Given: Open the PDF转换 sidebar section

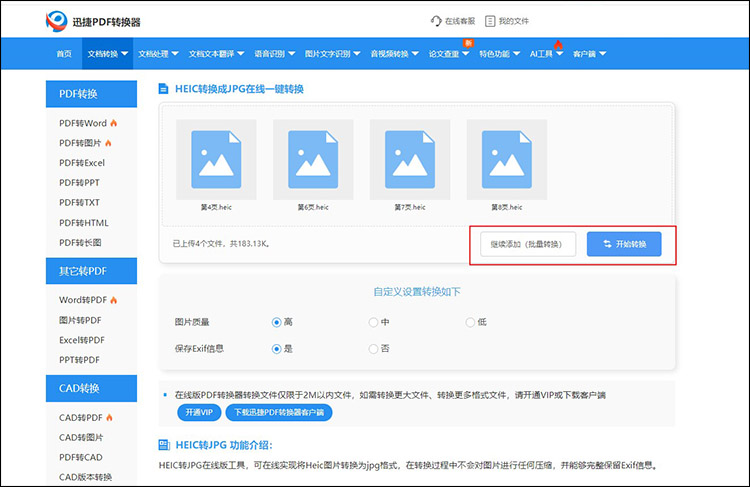Looking at the screenshot, I should click(91, 94).
